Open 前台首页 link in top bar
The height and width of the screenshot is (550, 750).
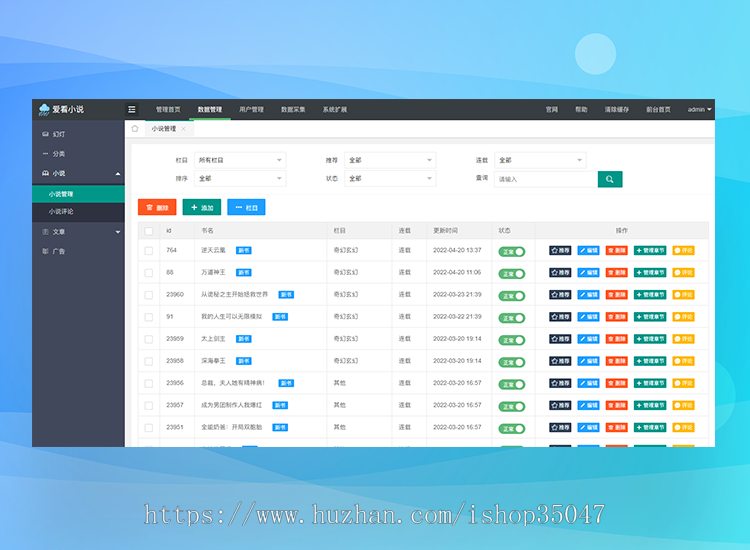click(658, 110)
